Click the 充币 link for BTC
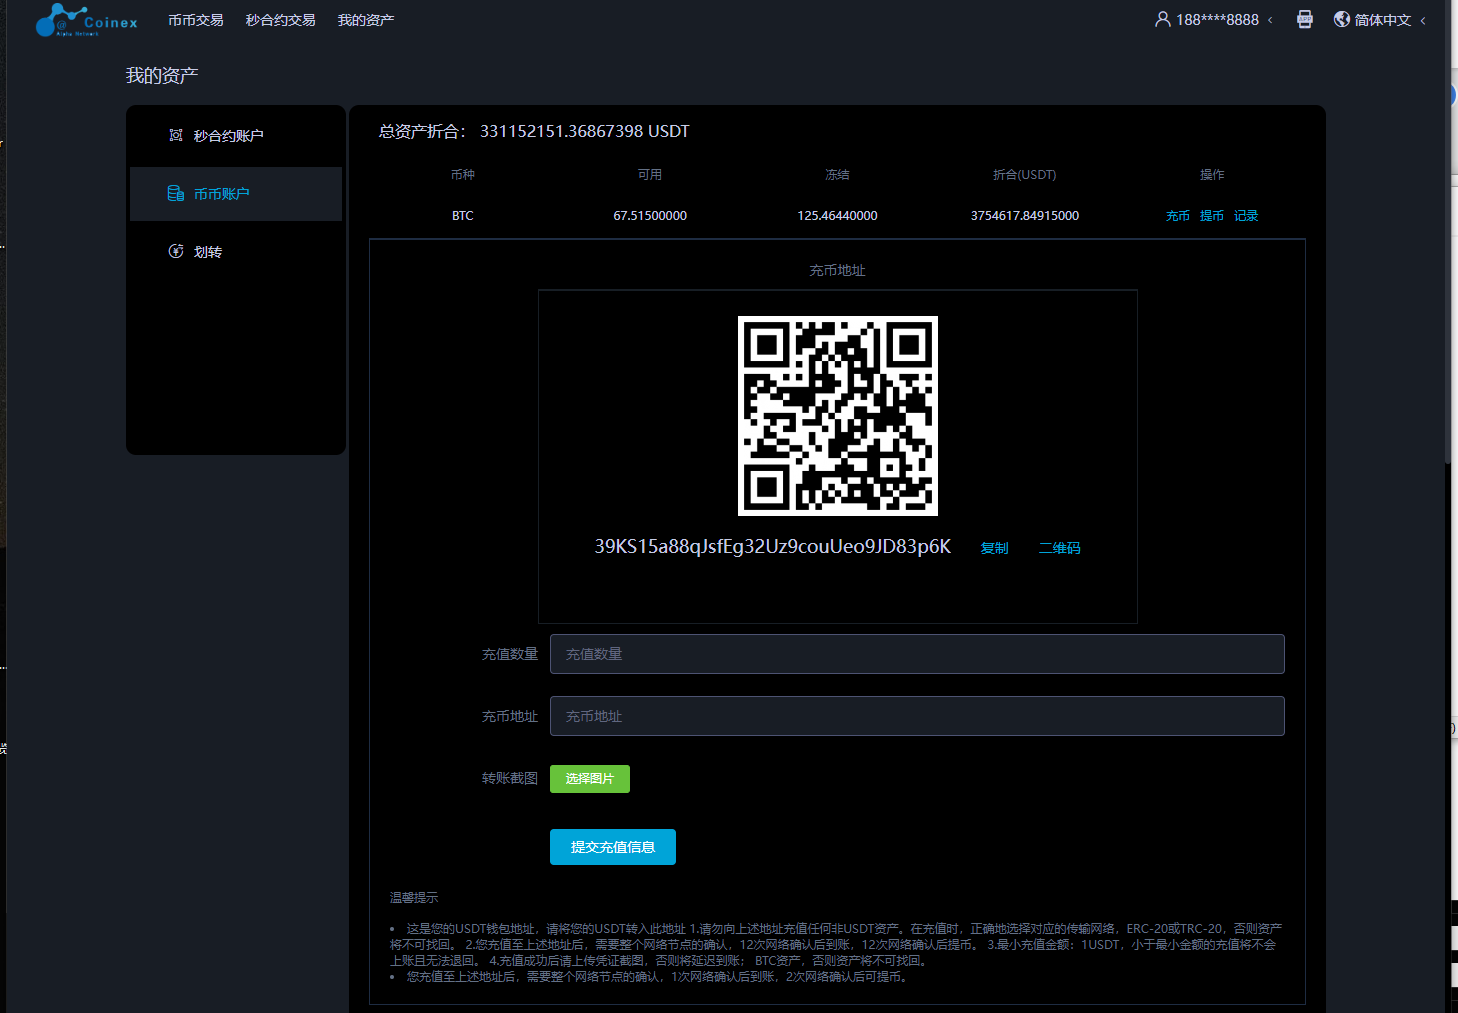 coord(1177,216)
